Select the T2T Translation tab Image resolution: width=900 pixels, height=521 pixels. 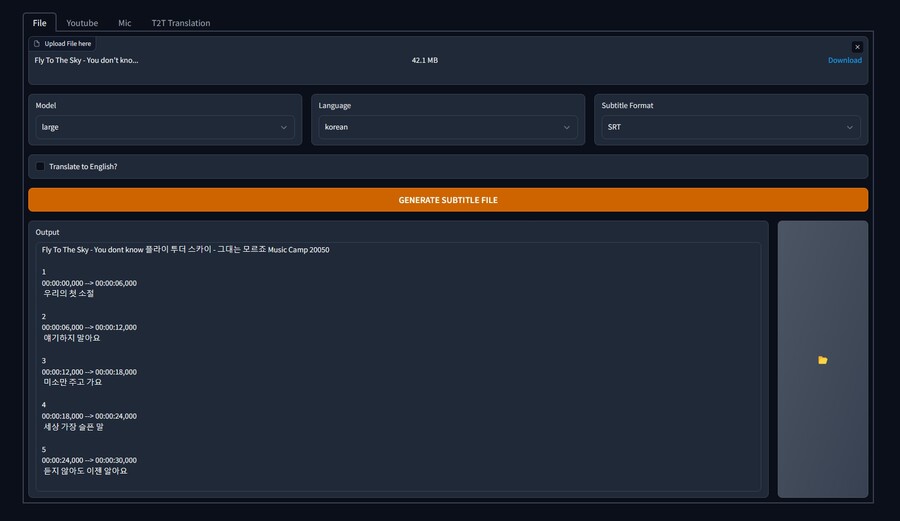(181, 23)
